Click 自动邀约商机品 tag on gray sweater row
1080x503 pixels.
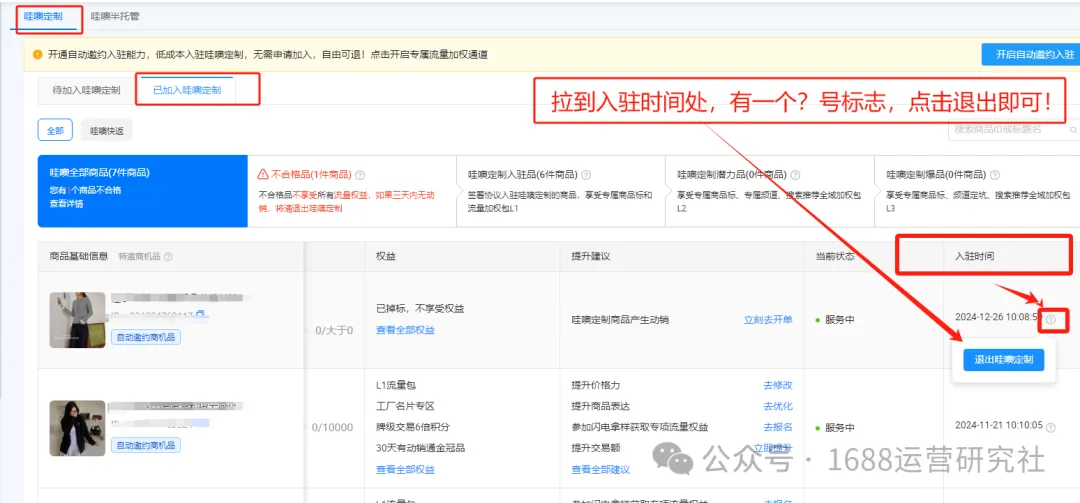tap(146, 337)
